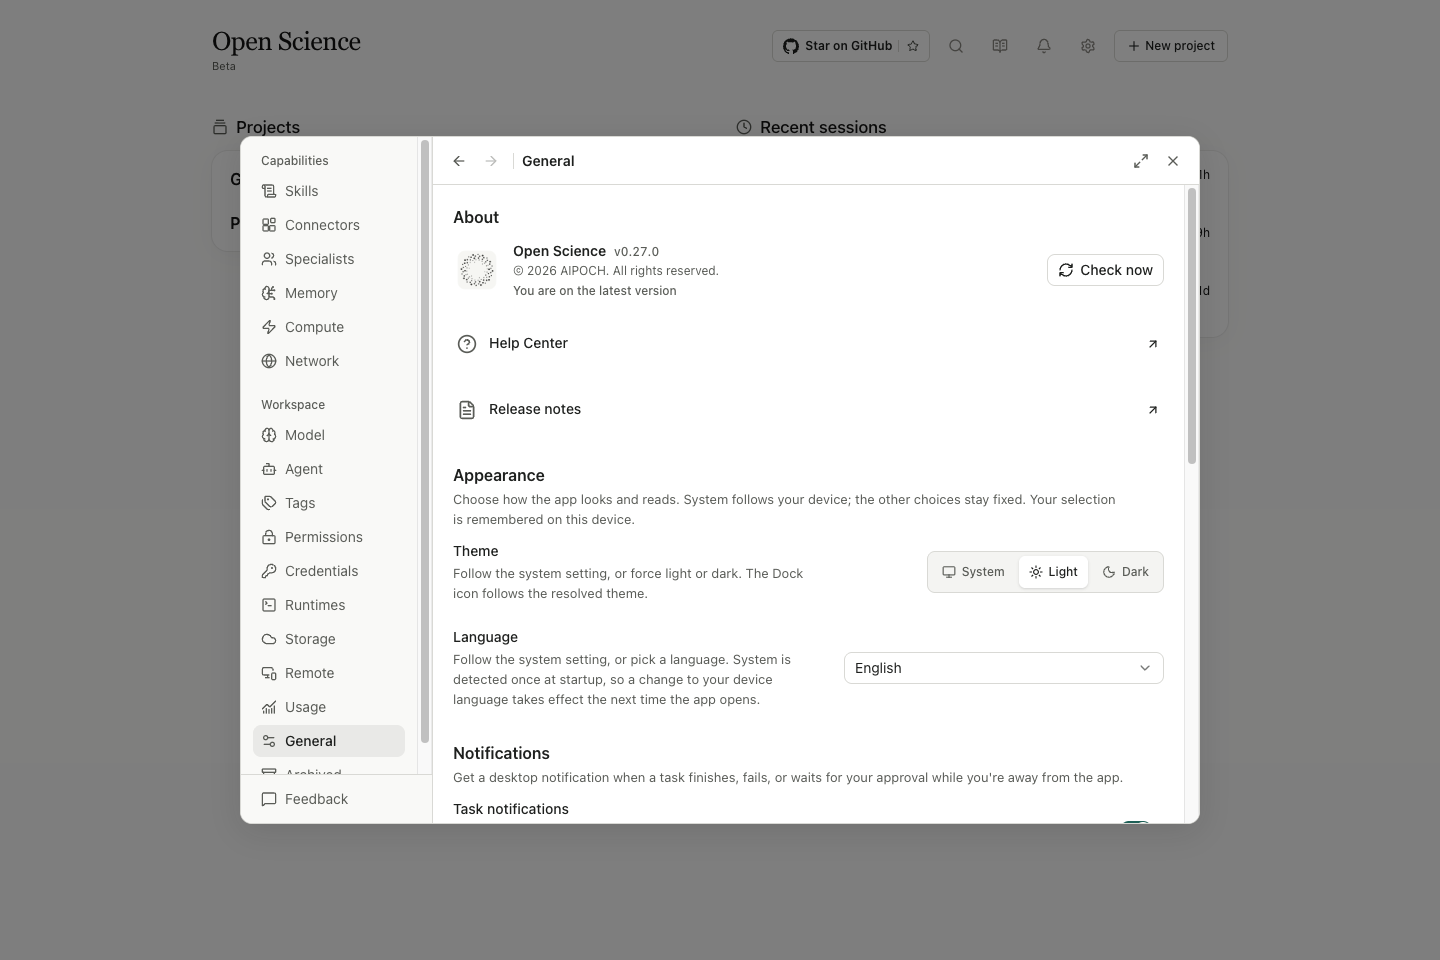The image size is (1440, 960).
Task: Select Agent in the Workspace list
Action: click(x=329, y=469)
